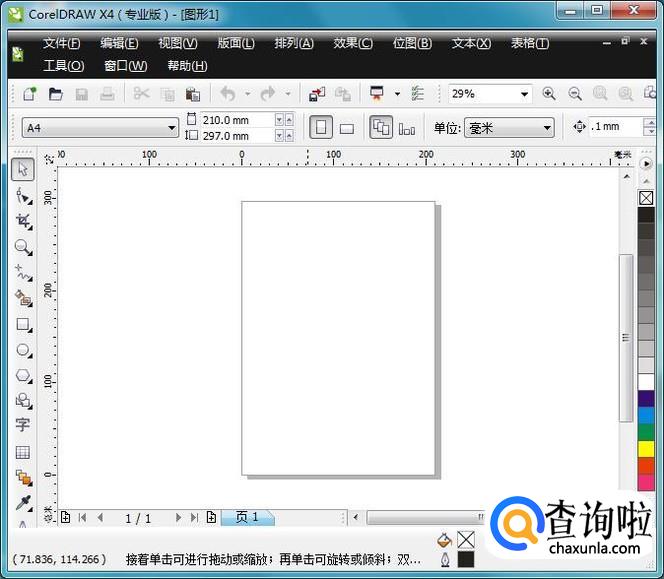Click the Zoom In magnifier icon

coord(549,94)
